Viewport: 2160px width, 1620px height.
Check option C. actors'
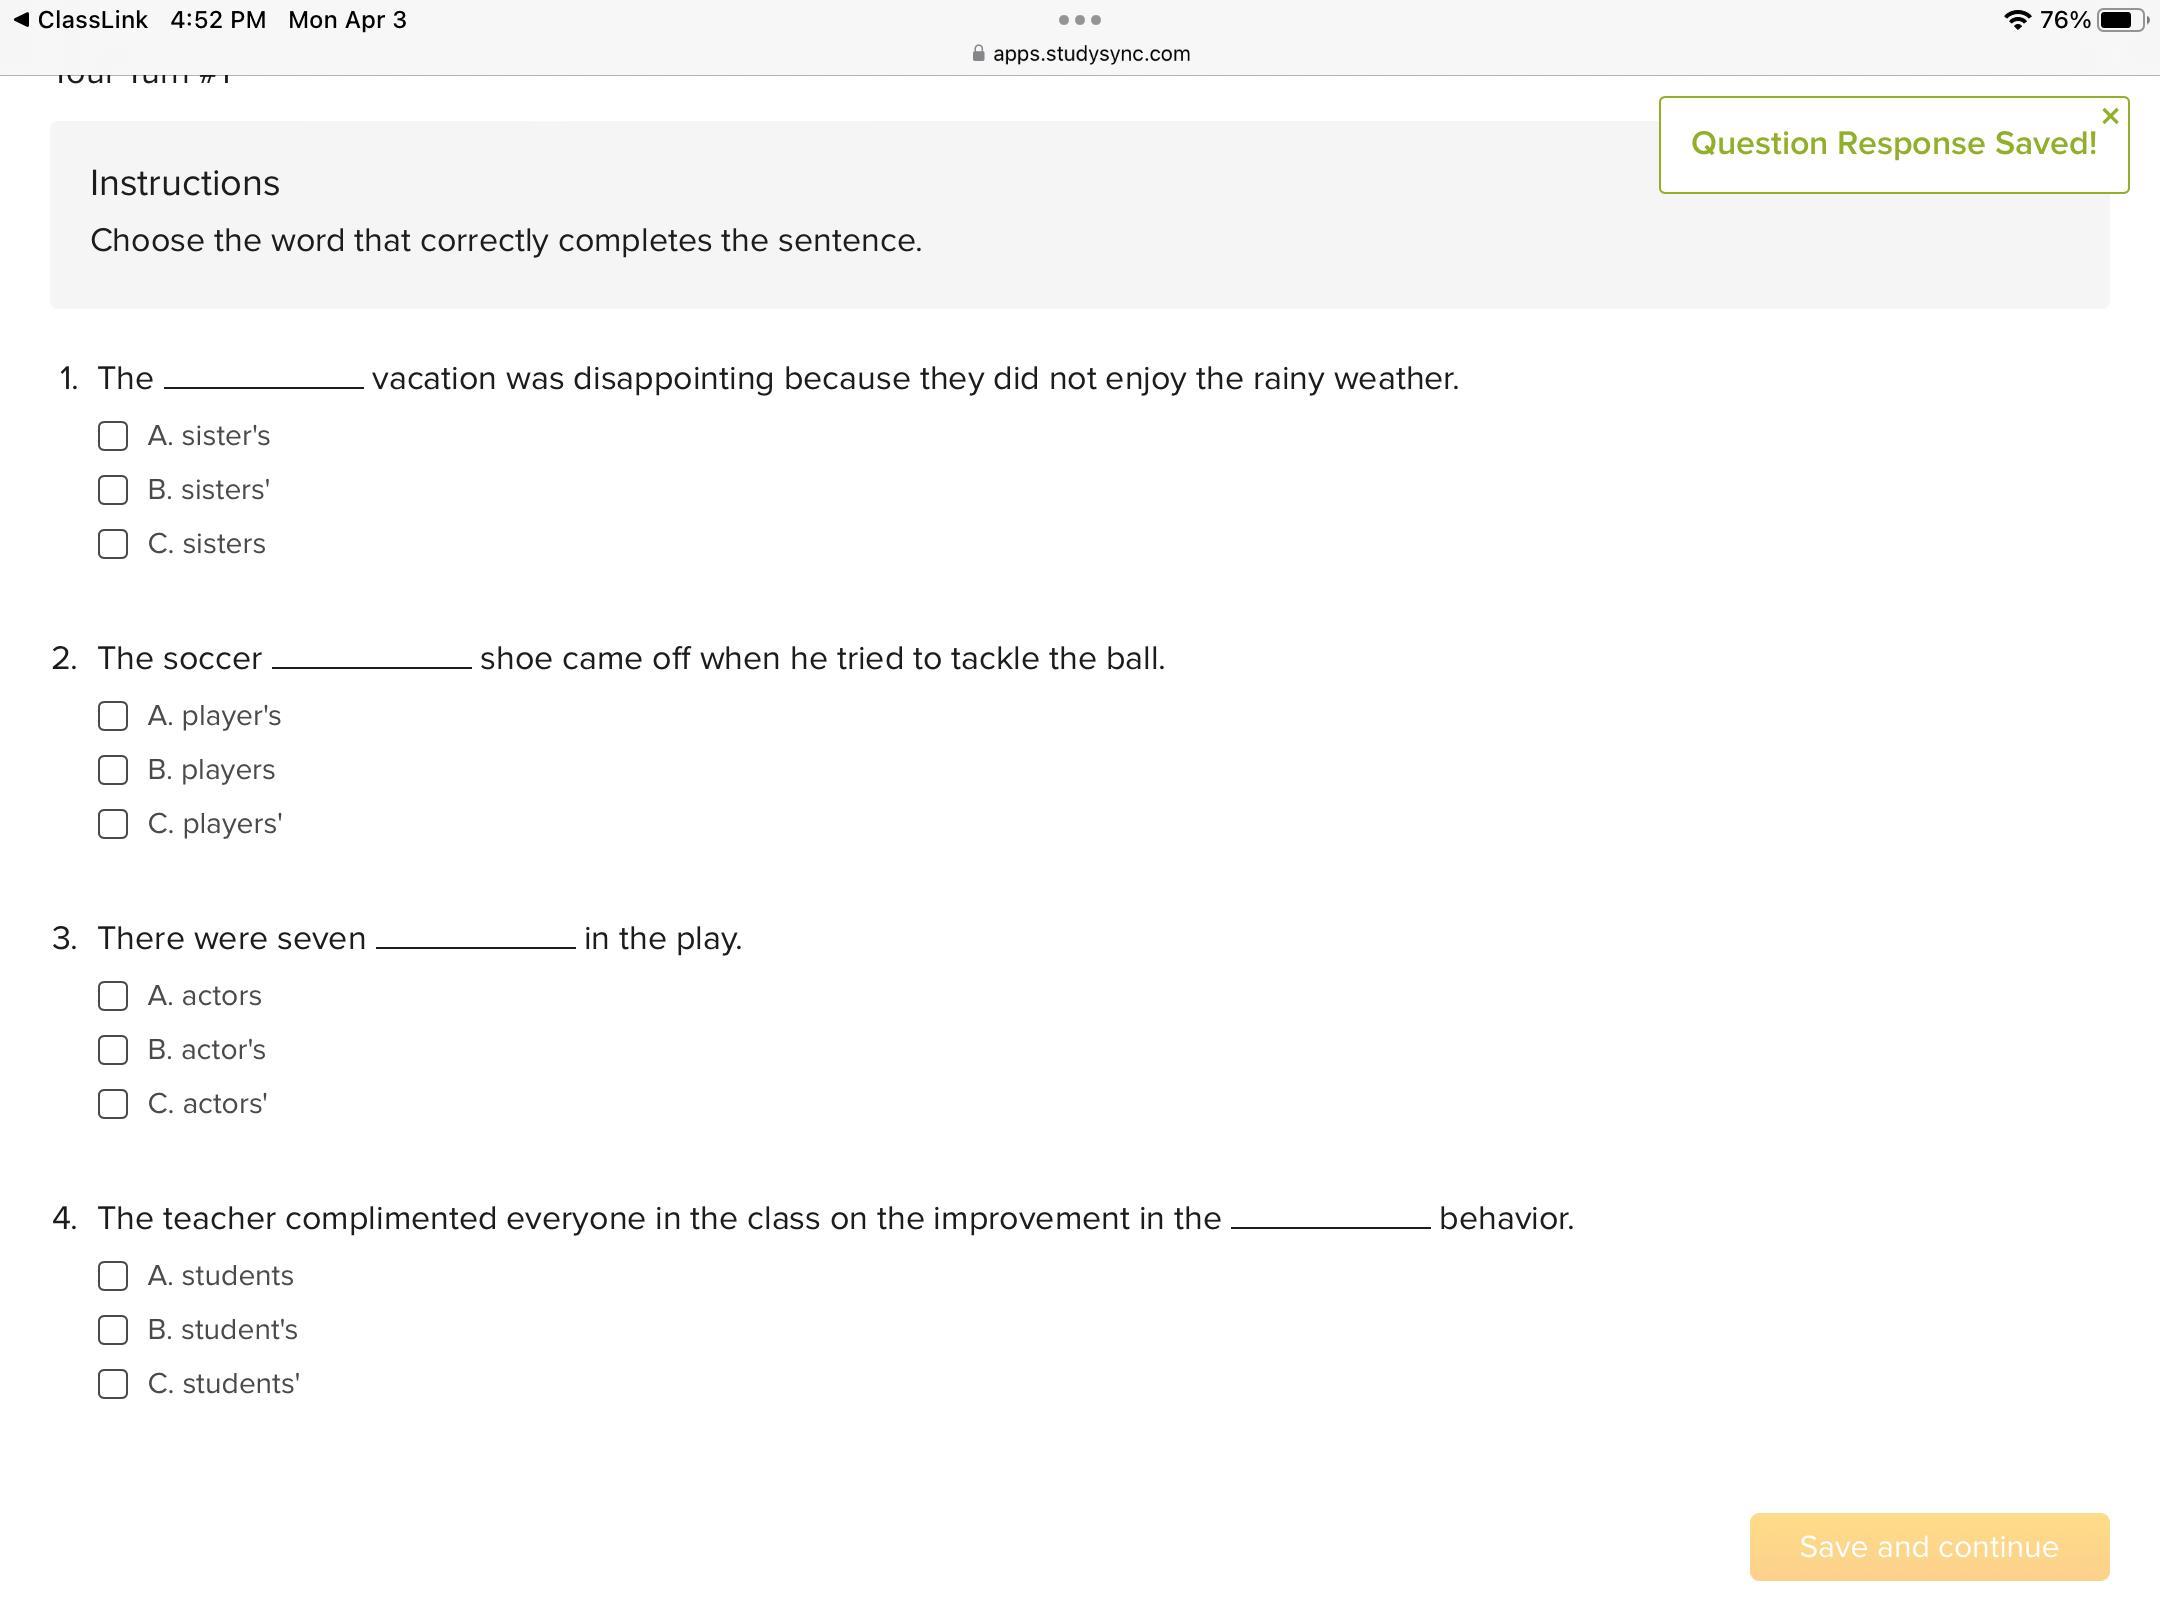113,1104
